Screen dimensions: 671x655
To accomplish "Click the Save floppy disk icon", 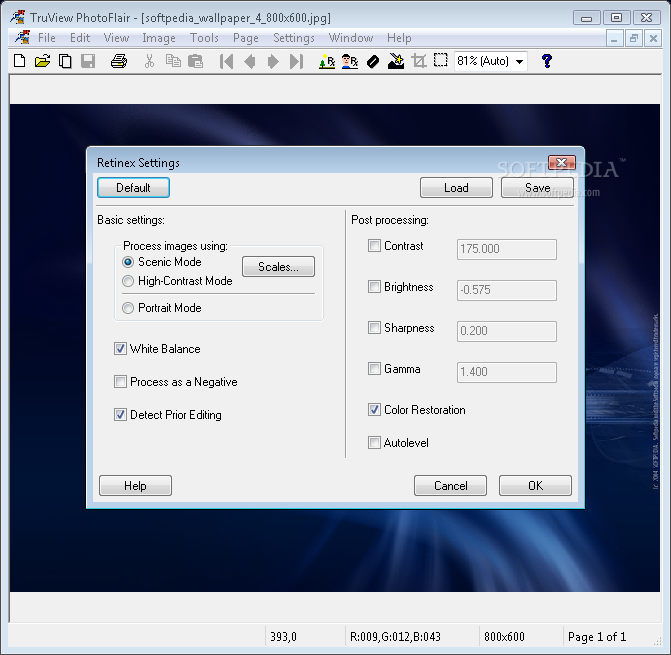I will click(x=88, y=61).
